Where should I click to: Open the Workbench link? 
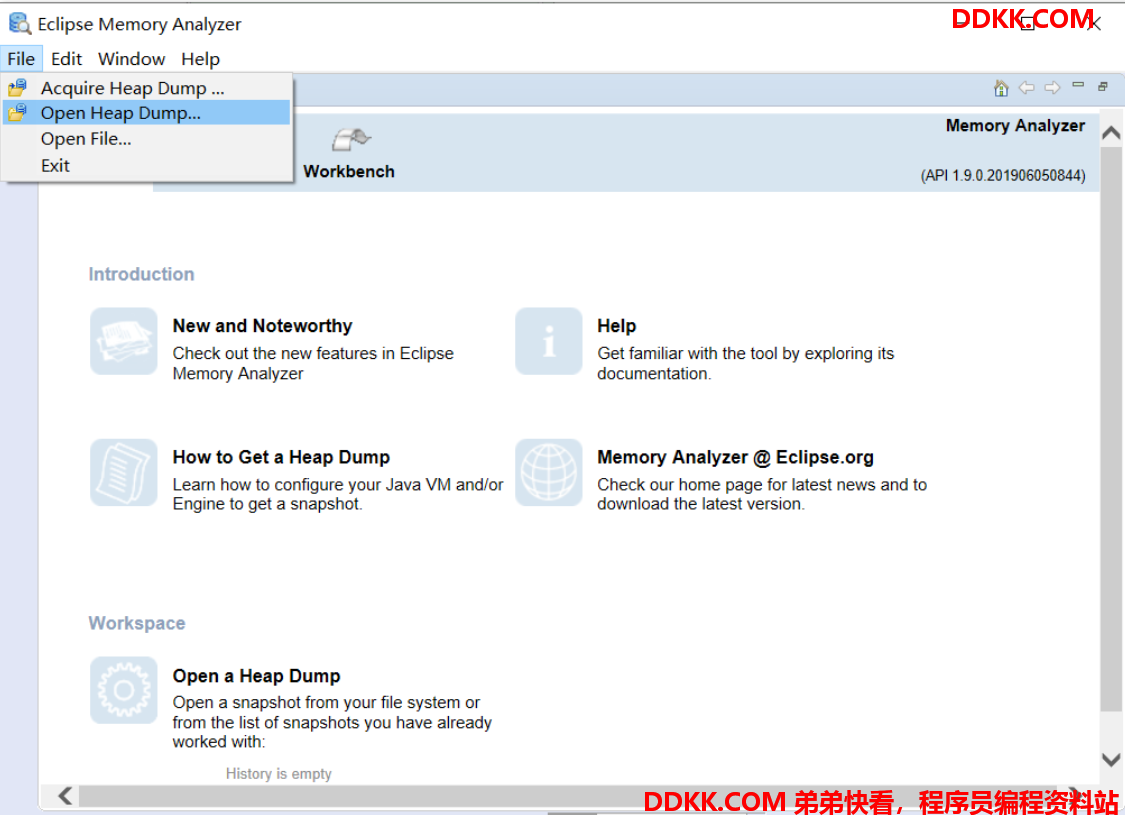point(349,171)
